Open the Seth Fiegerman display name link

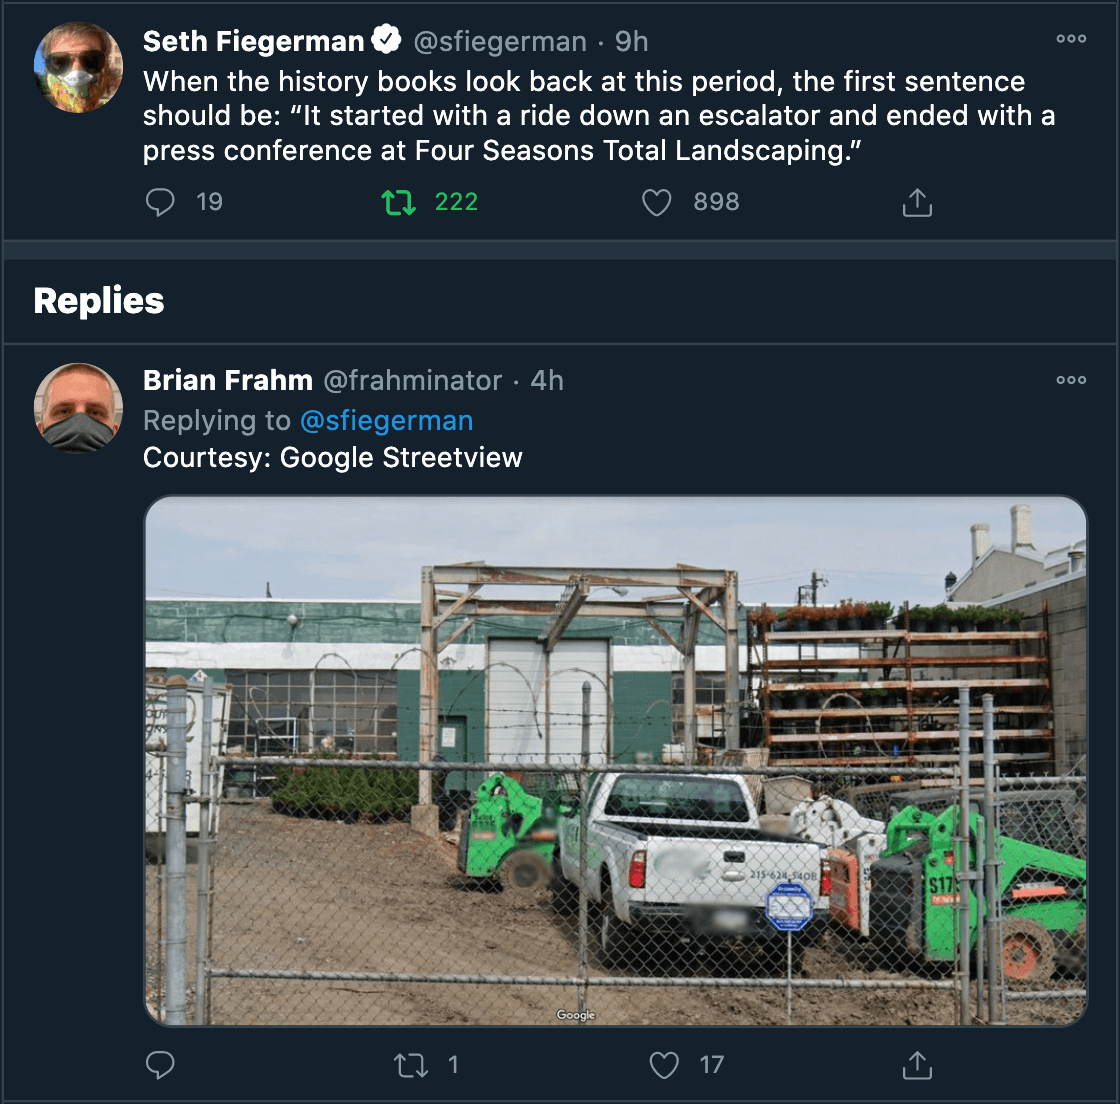pos(253,41)
